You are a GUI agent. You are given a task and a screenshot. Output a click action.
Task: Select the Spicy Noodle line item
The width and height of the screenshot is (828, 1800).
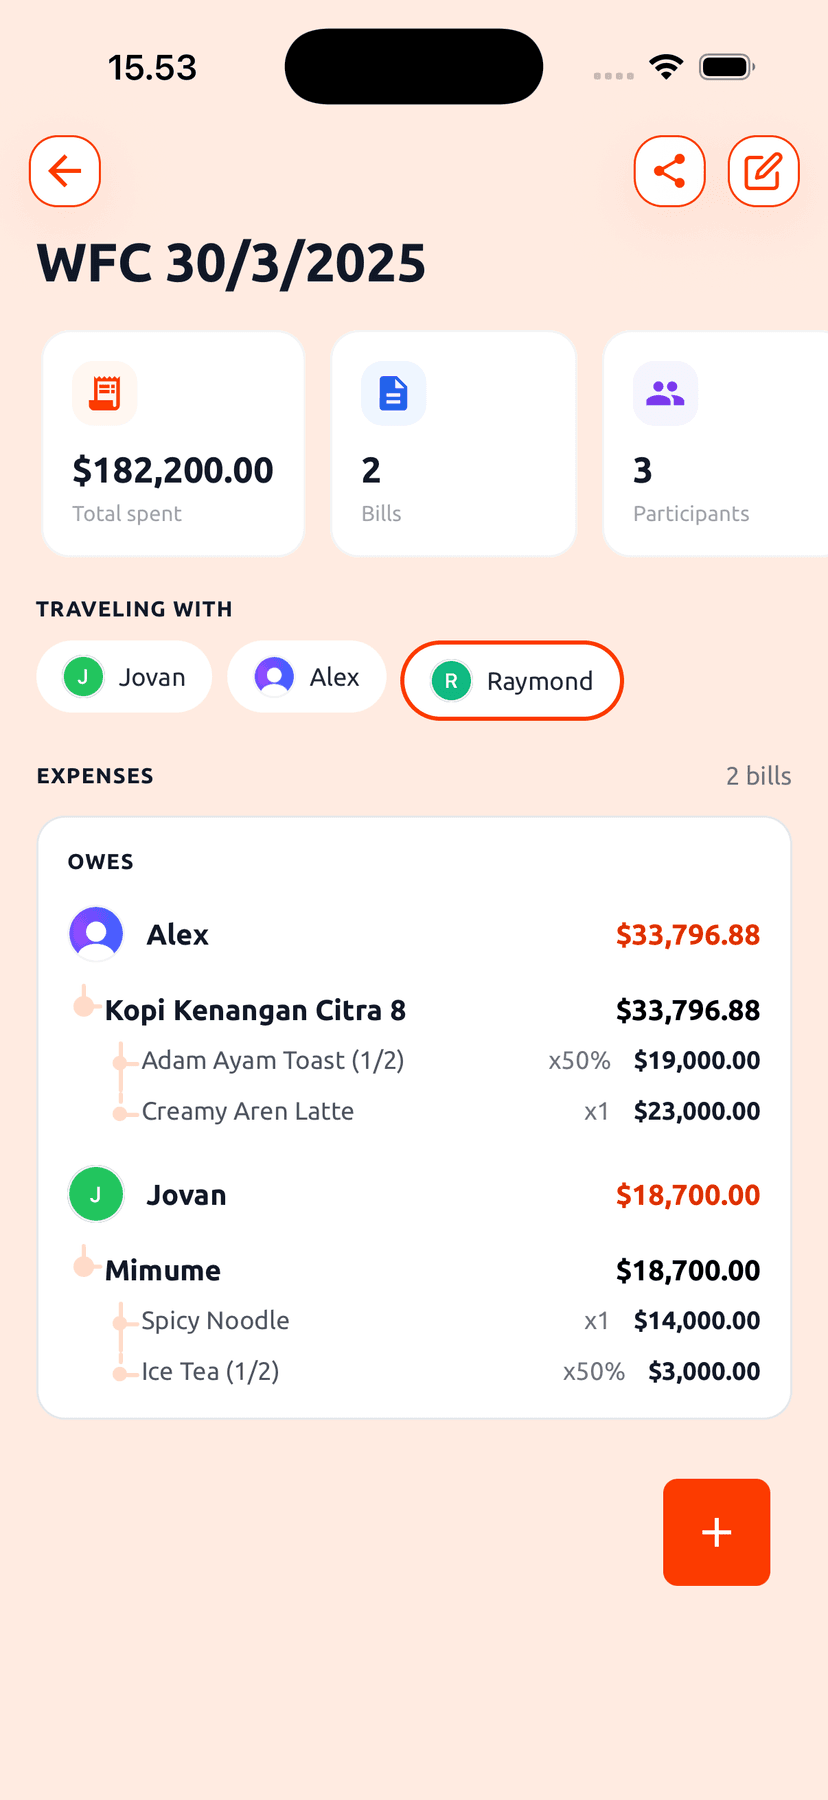pyautogui.click(x=214, y=1320)
